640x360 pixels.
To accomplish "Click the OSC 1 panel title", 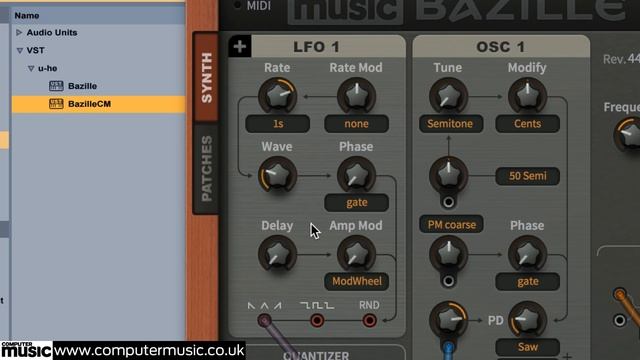I will click(x=500, y=47).
